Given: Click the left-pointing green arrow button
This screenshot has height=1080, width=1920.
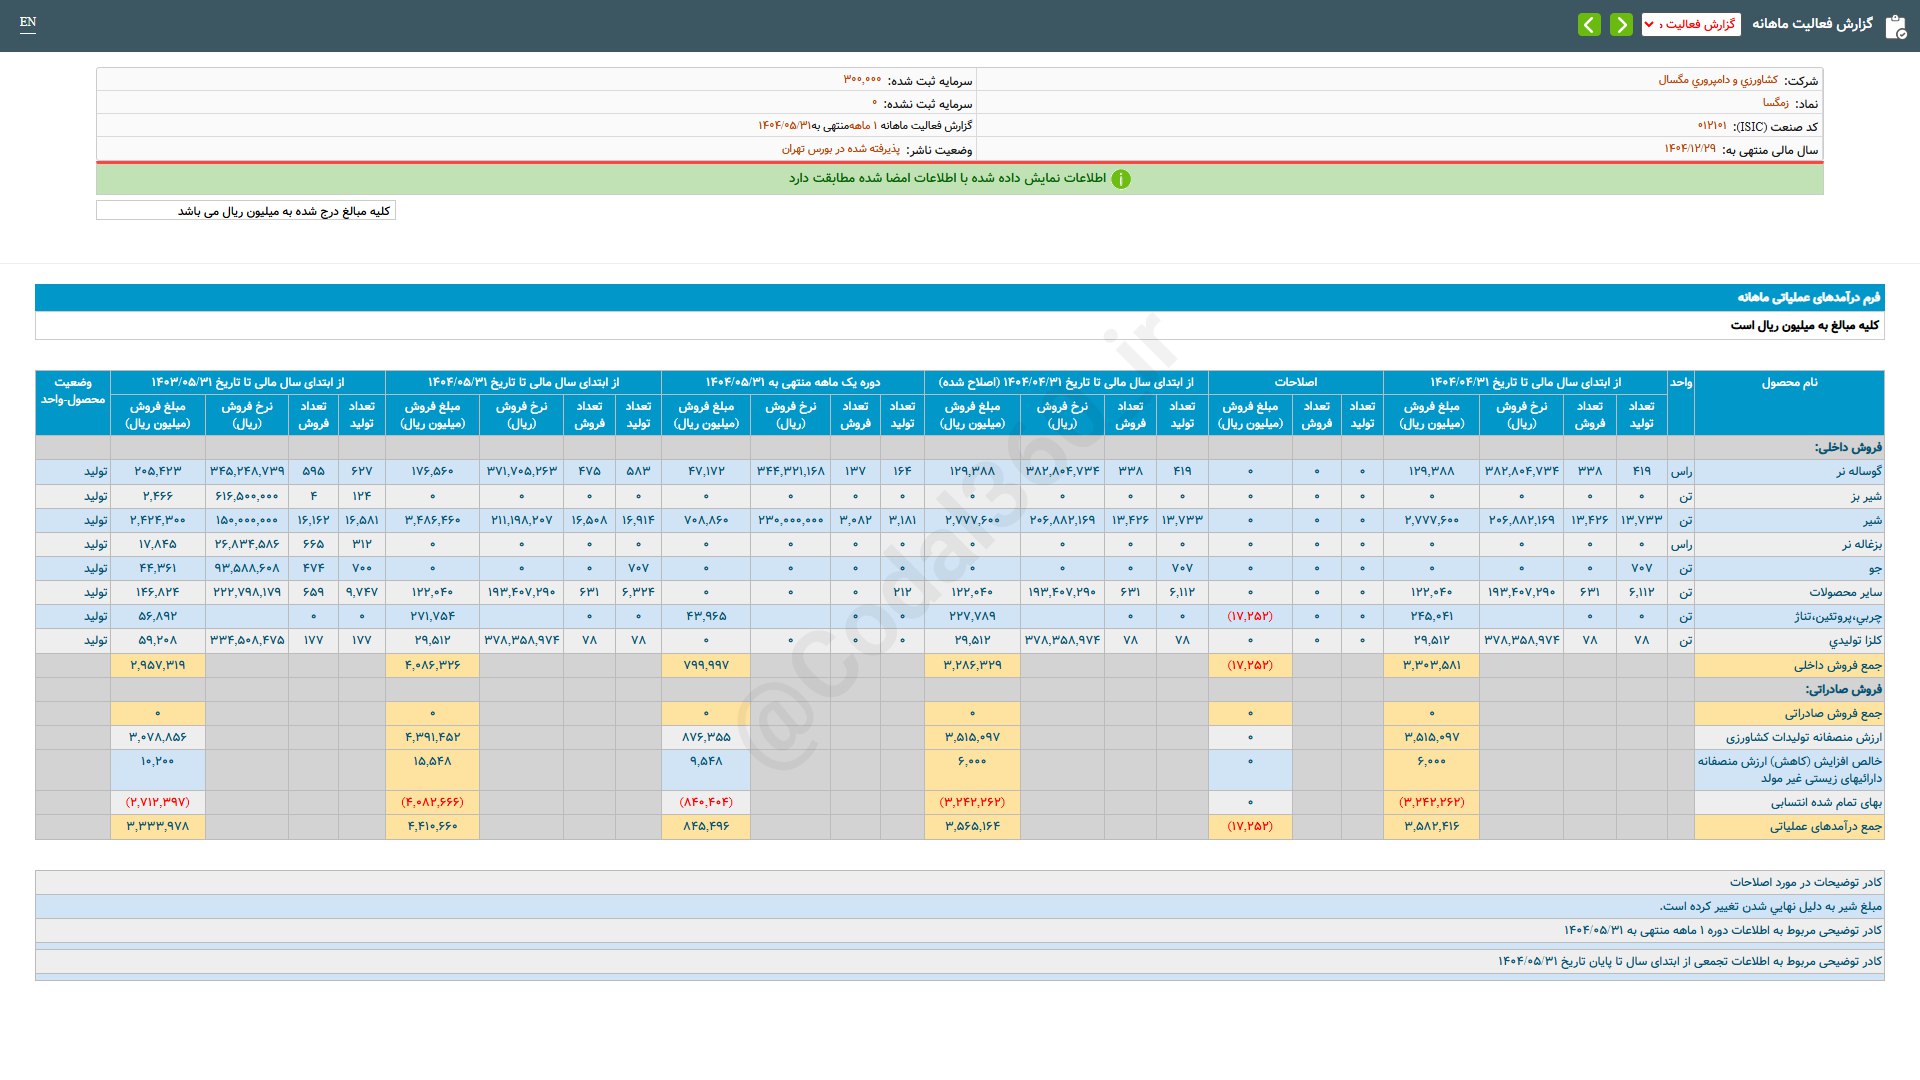Looking at the screenshot, I should (x=1589, y=24).
